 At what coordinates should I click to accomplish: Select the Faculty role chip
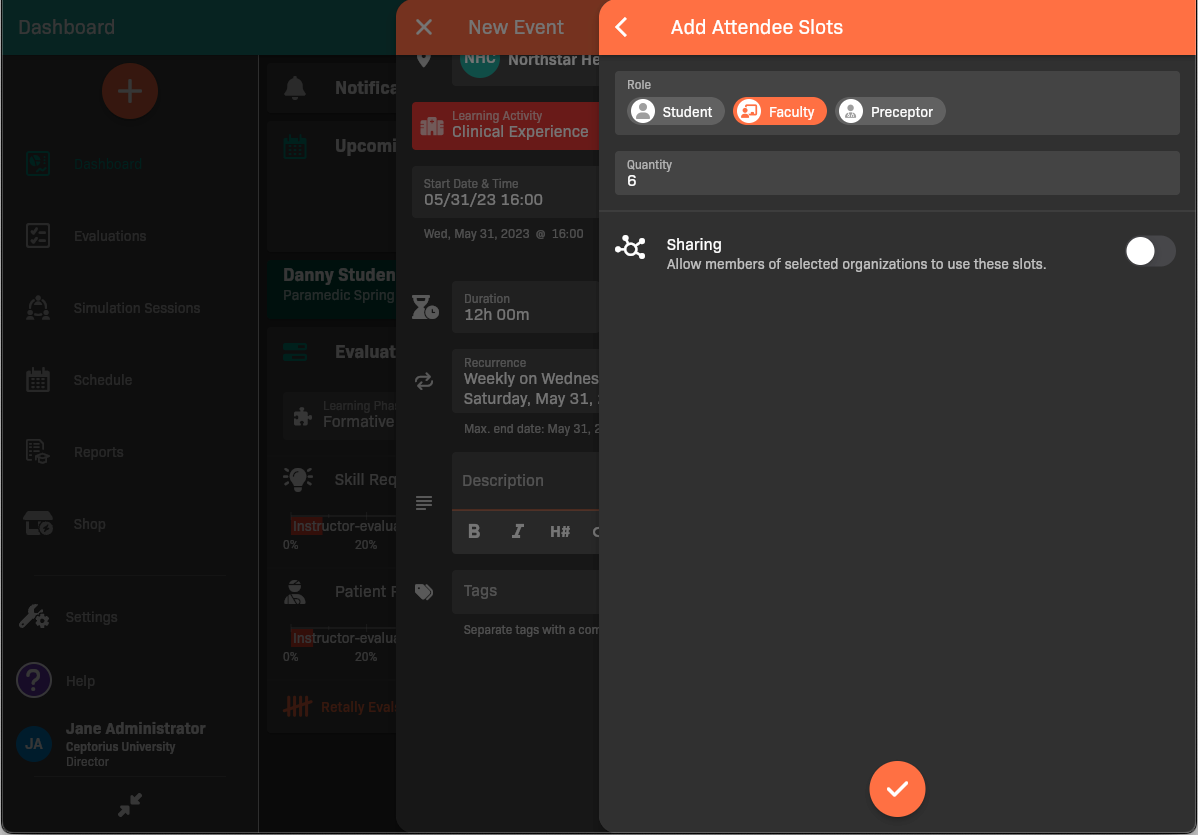pyautogui.click(x=780, y=112)
